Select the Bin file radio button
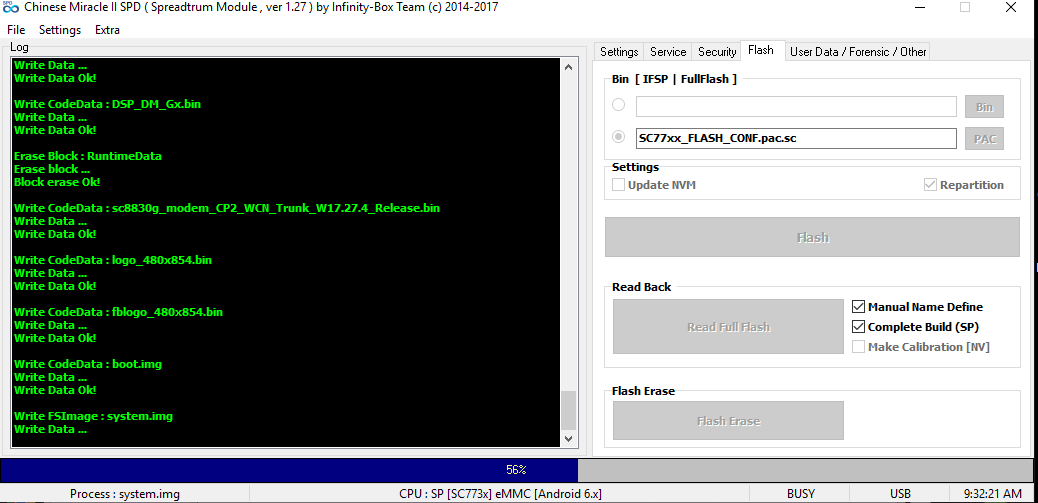1038x503 pixels. 618,105
